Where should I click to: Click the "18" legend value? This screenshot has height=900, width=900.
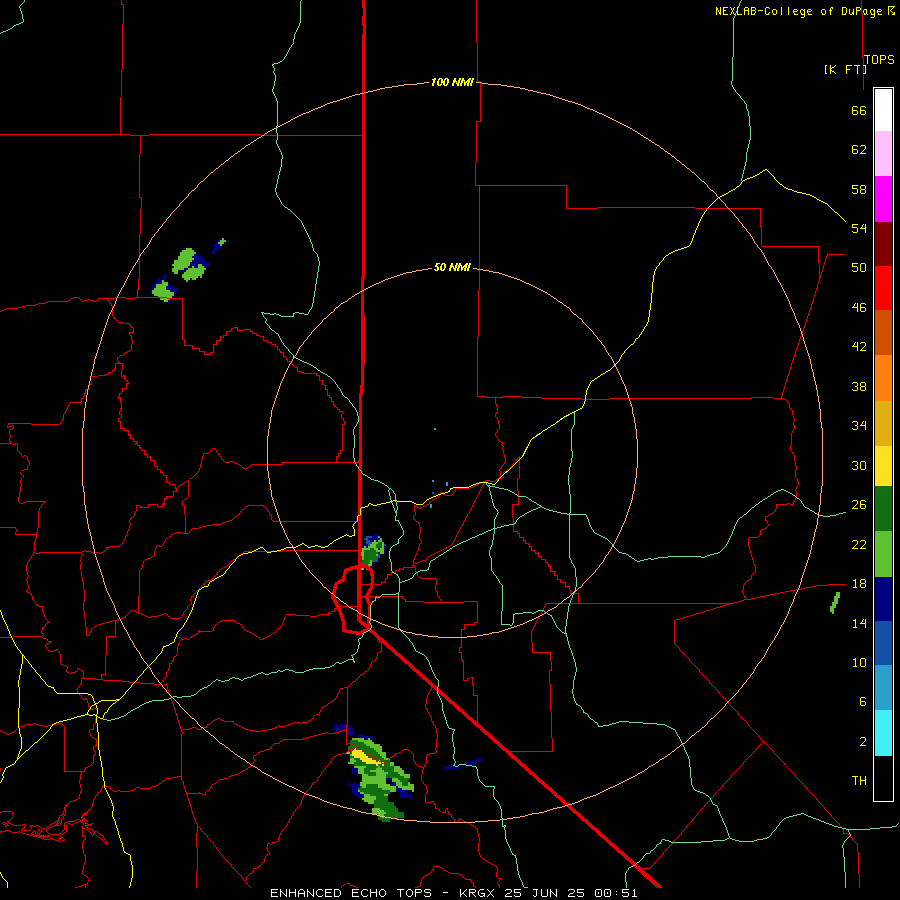(859, 584)
